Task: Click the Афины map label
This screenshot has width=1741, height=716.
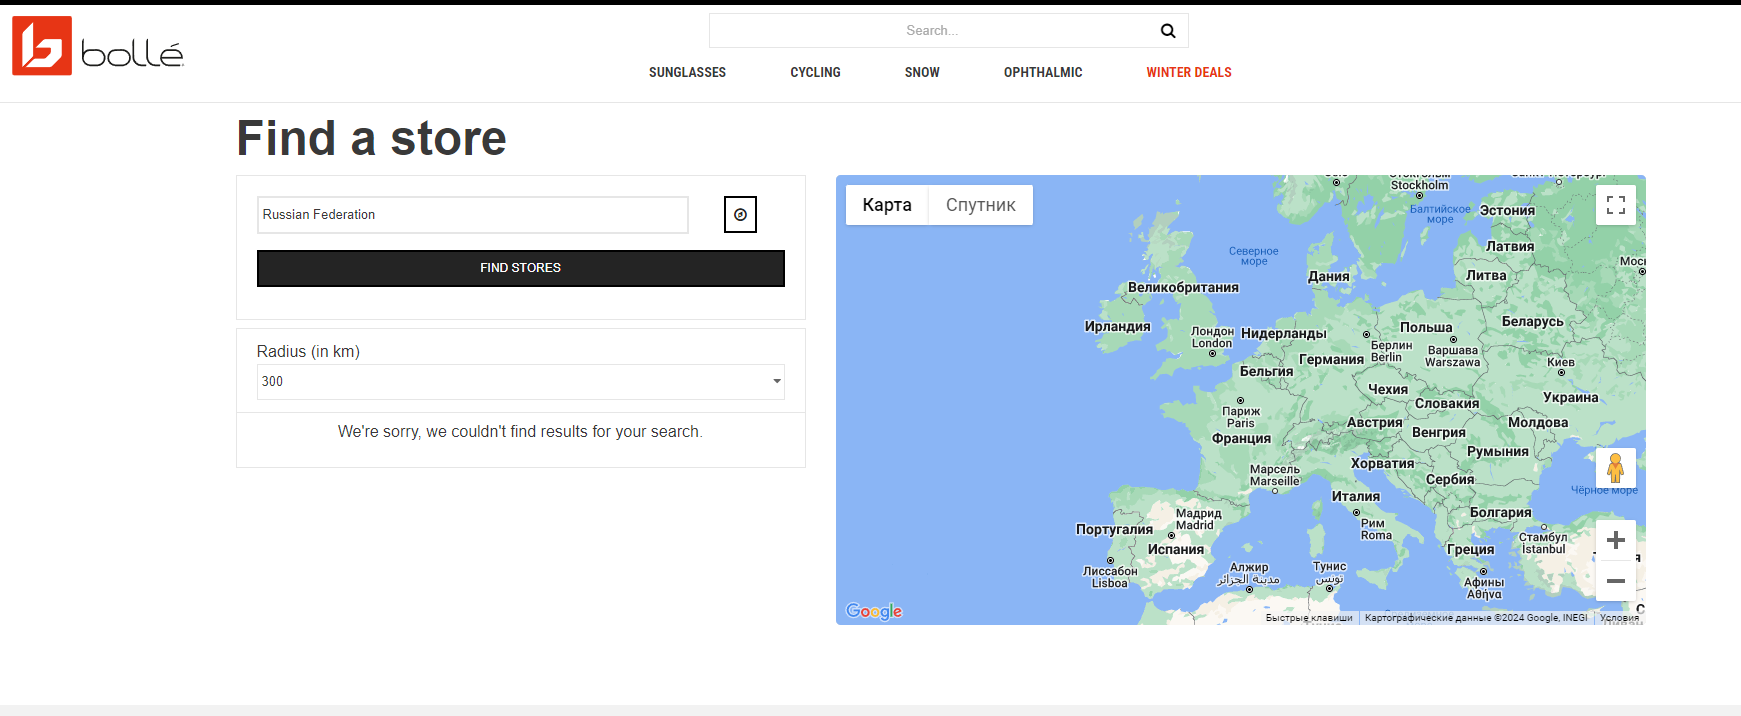Action: click(x=1484, y=588)
